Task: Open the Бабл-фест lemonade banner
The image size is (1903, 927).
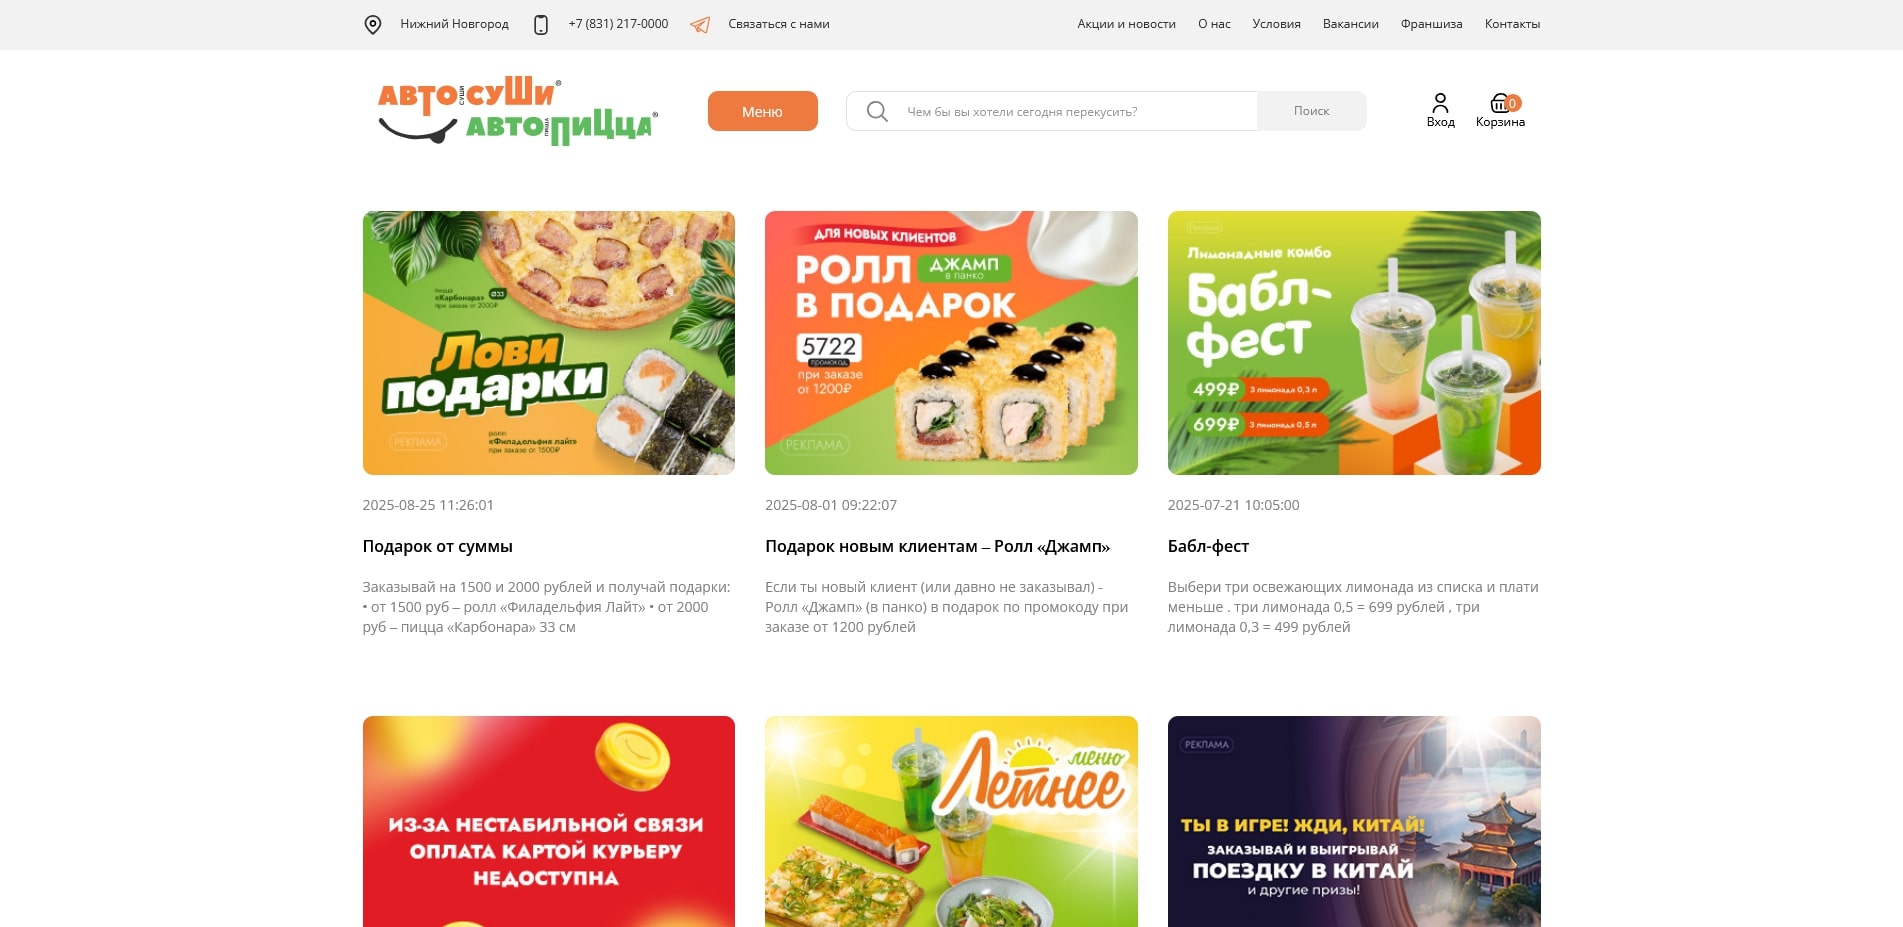Action: tap(1354, 343)
